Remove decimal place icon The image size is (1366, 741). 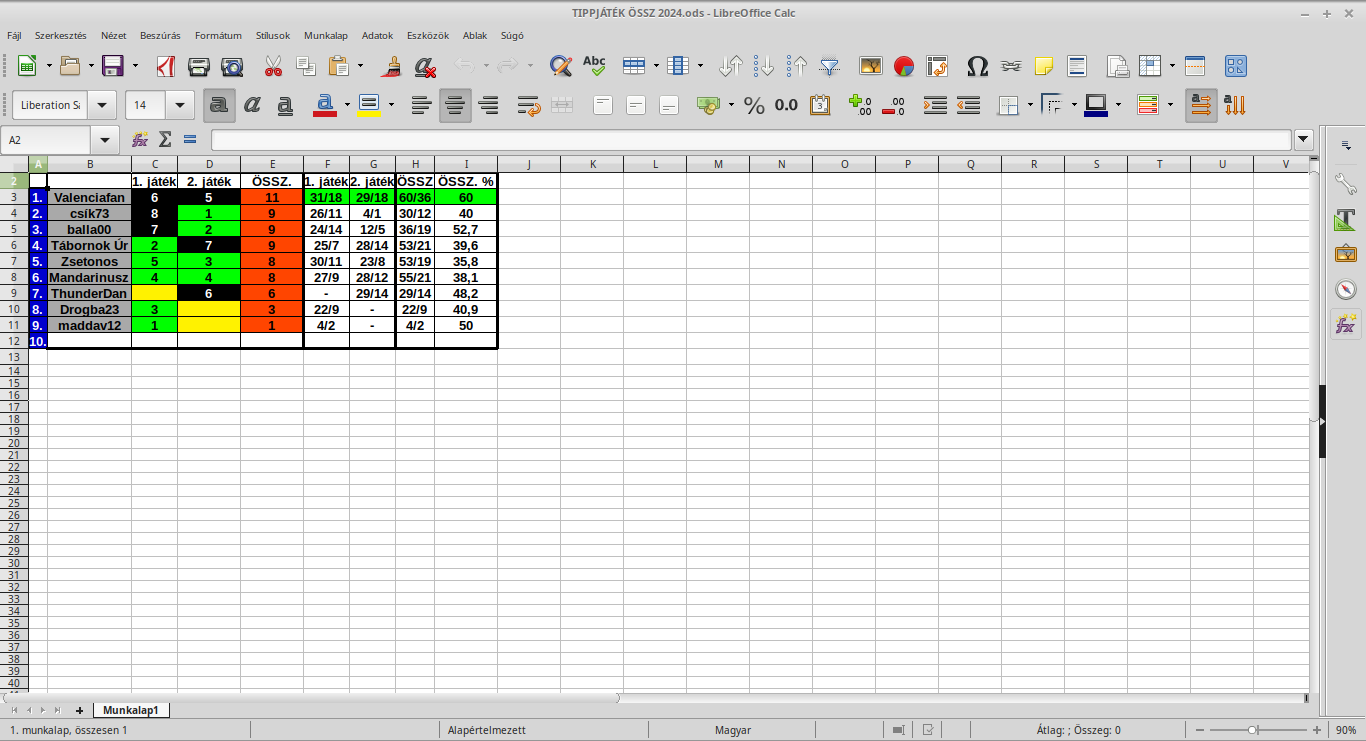894,105
